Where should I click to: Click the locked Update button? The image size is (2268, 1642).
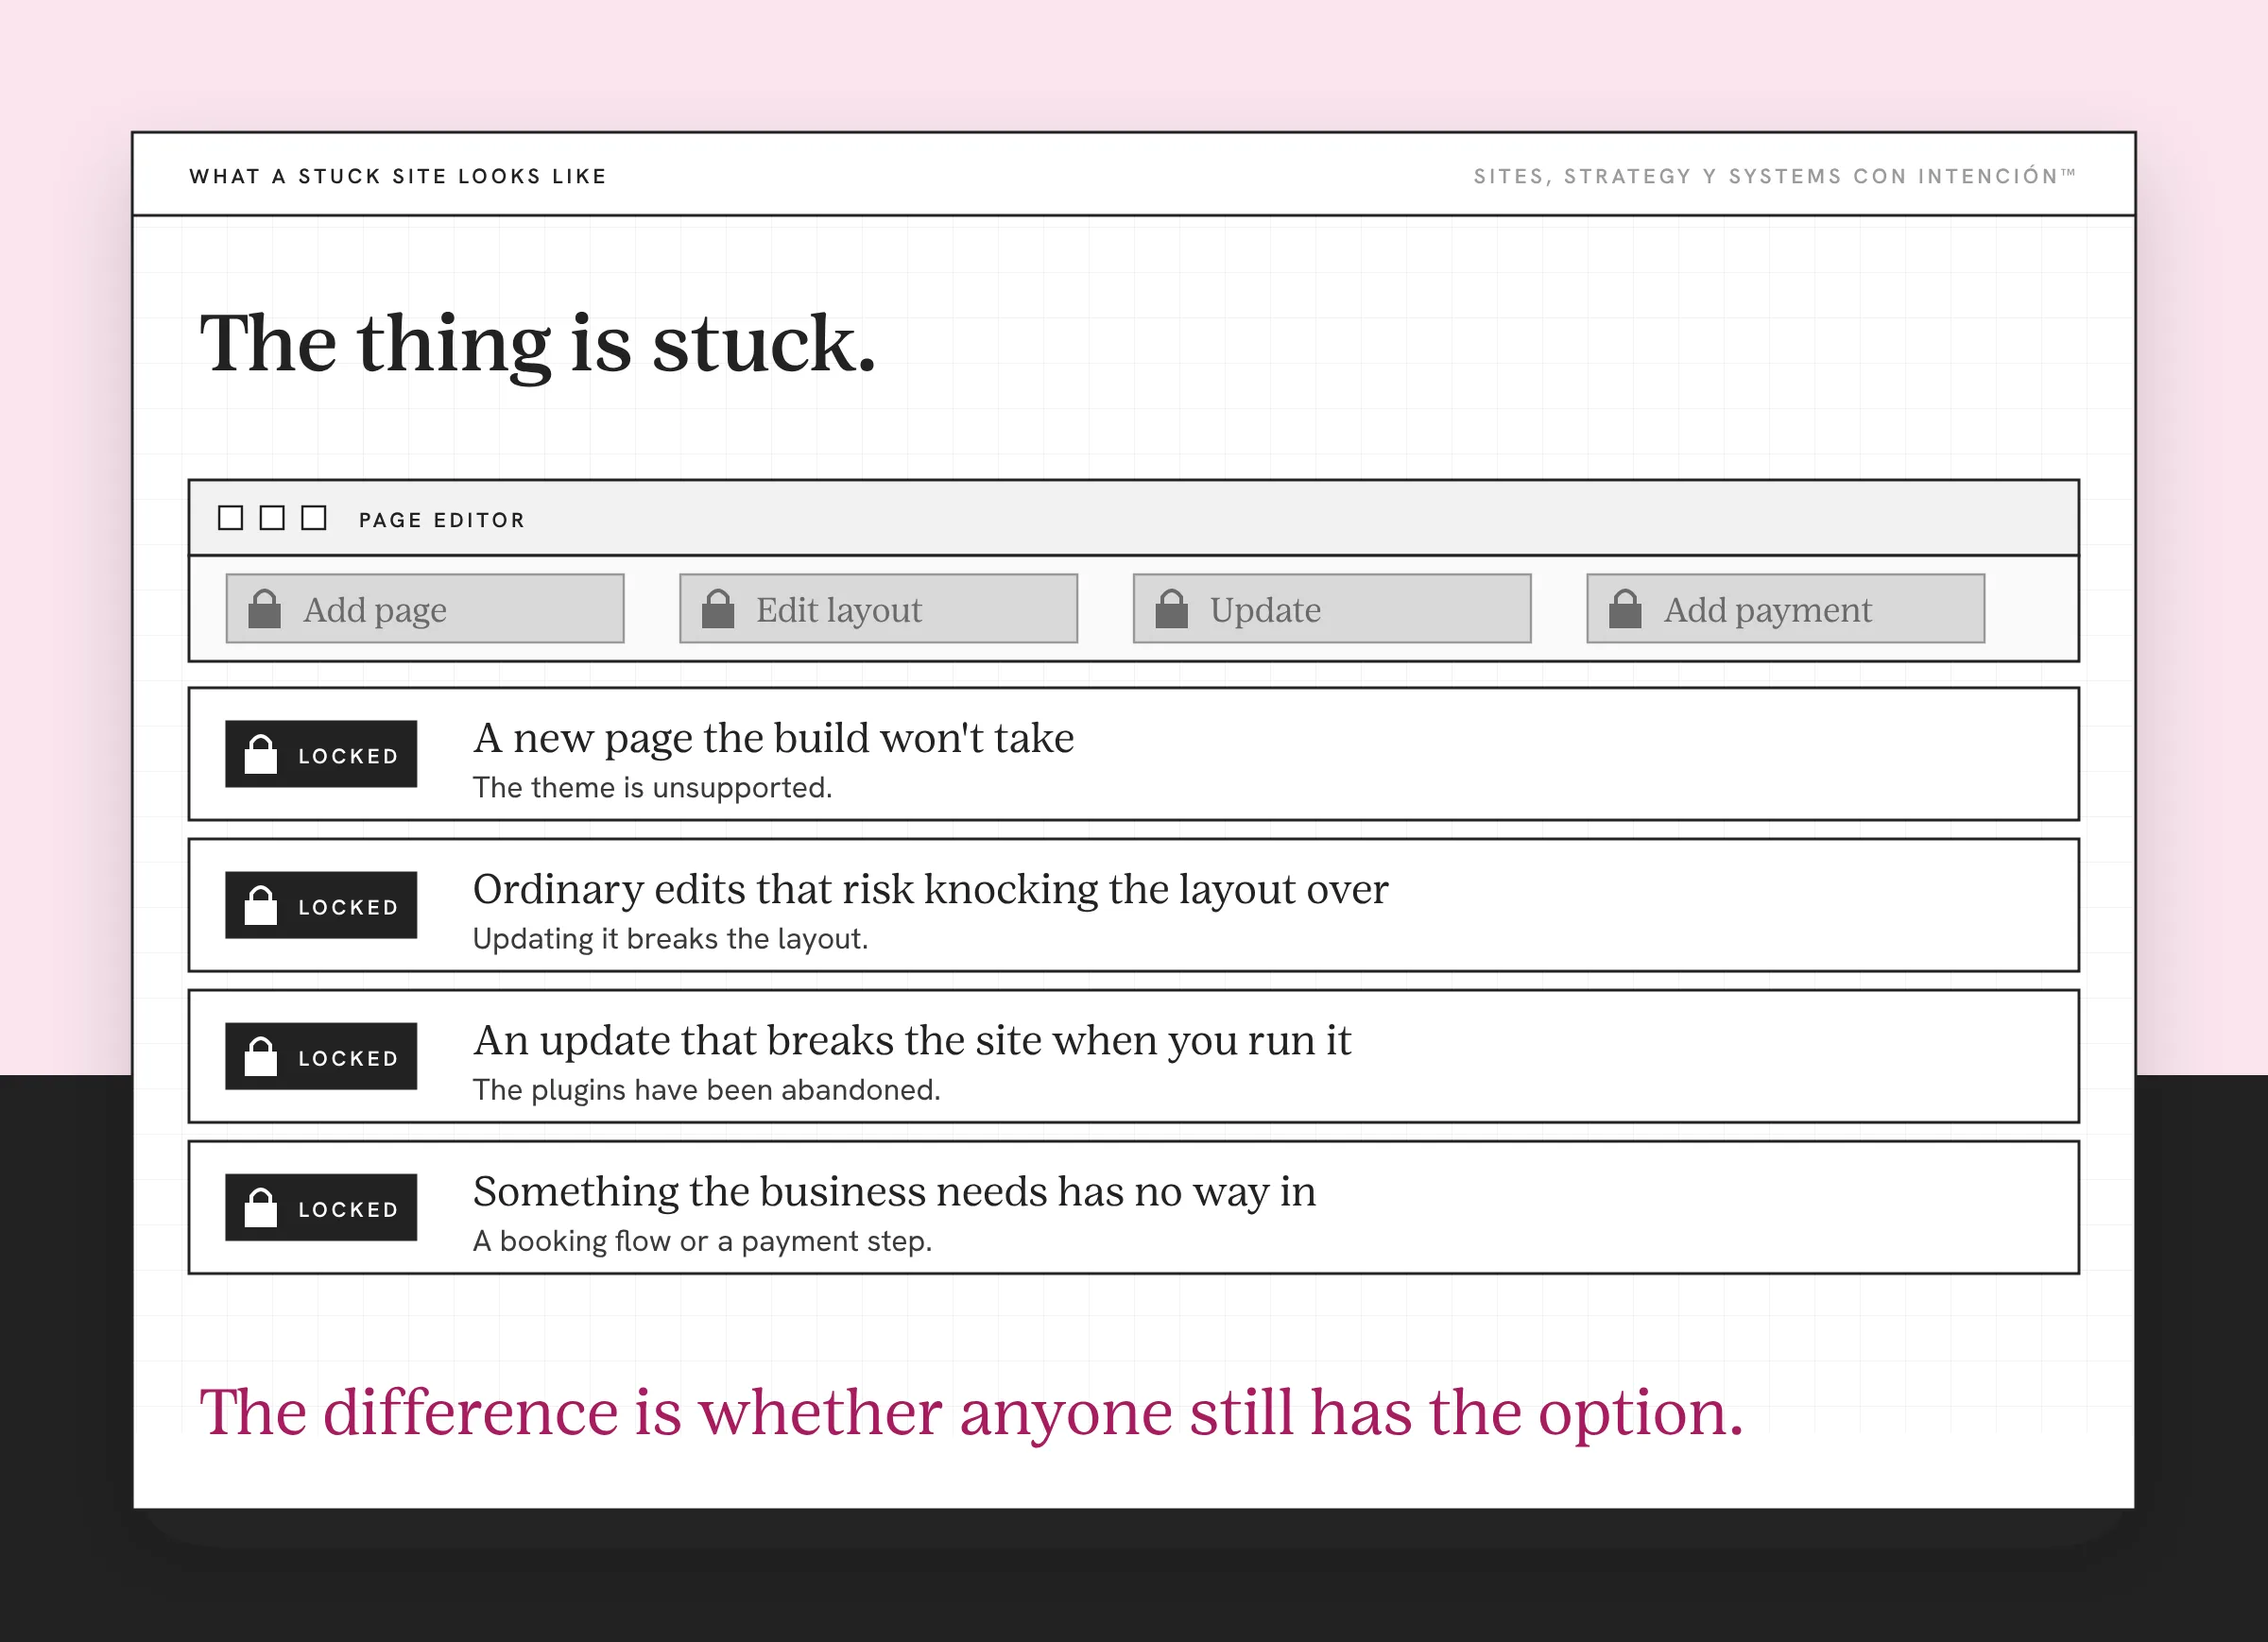pyautogui.click(x=1332, y=608)
